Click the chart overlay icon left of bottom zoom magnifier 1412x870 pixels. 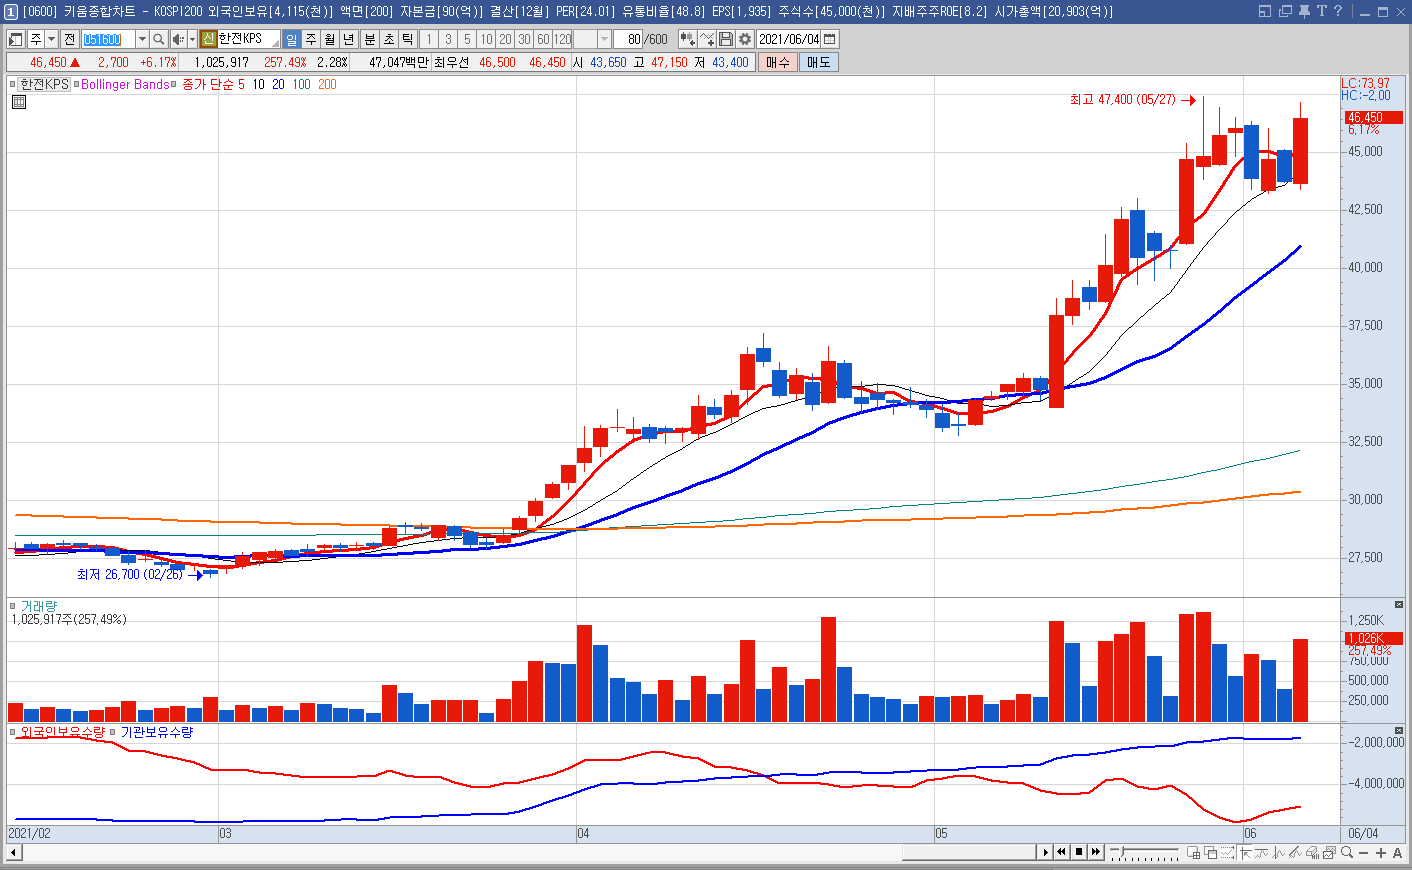[x=1329, y=852]
